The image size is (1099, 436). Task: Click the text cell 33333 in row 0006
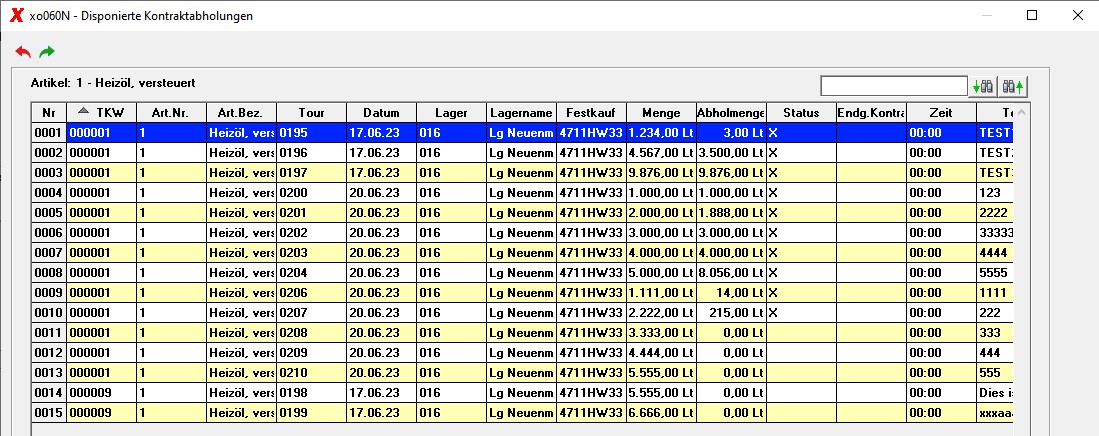(x=995, y=233)
